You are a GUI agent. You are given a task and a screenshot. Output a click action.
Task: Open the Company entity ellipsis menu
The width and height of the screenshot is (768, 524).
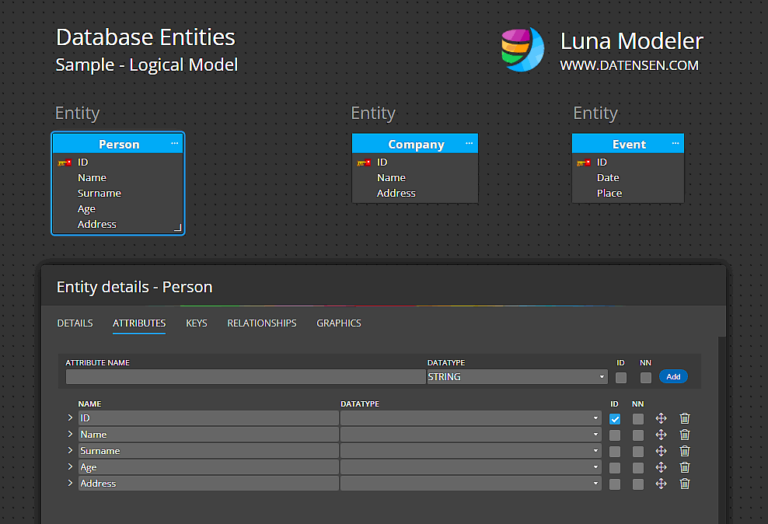pos(469,144)
